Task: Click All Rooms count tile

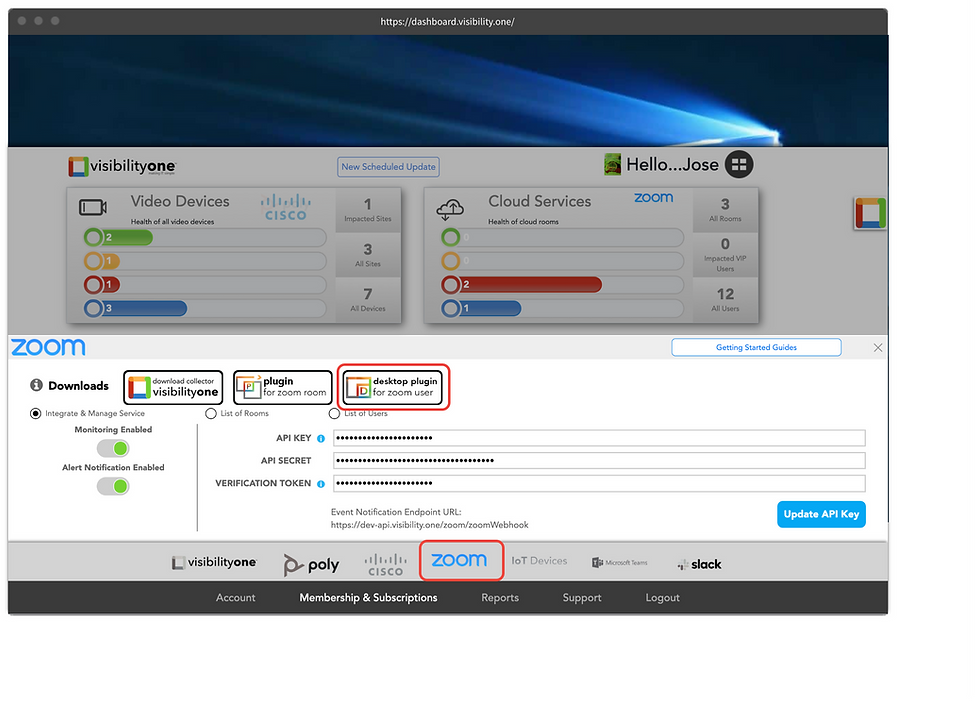Action: (x=725, y=210)
